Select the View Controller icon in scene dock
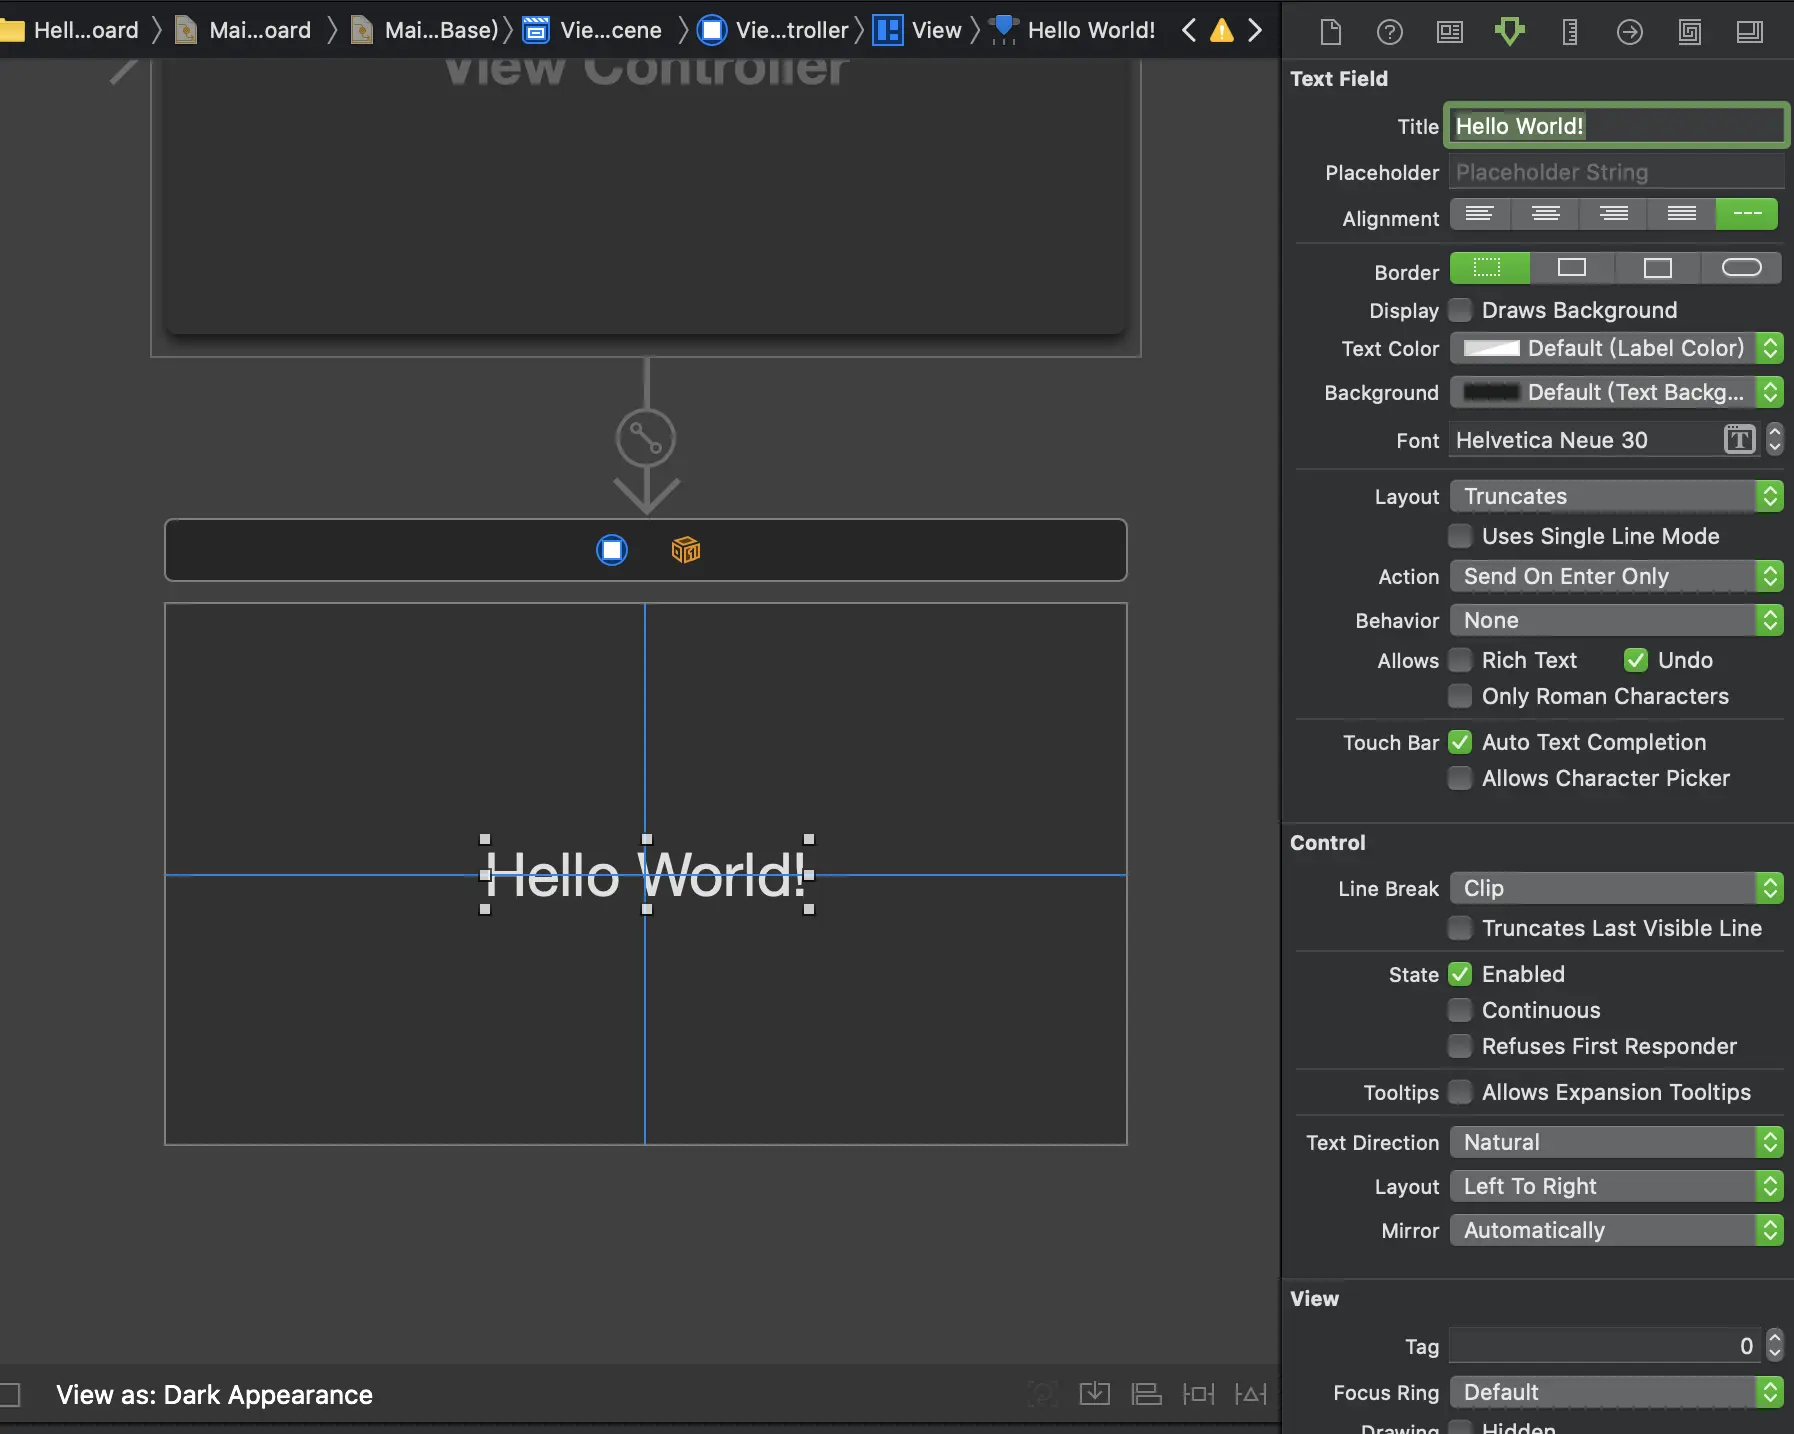This screenshot has height=1434, width=1794. tap(612, 550)
